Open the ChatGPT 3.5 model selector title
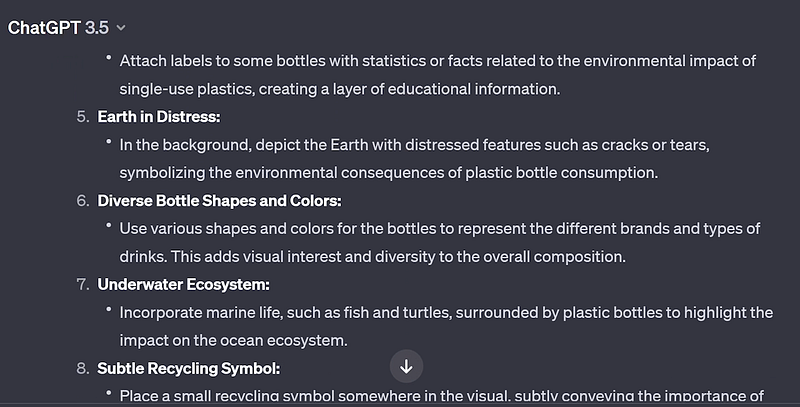This screenshot has height=407, width=800. [x=58, y=28]
